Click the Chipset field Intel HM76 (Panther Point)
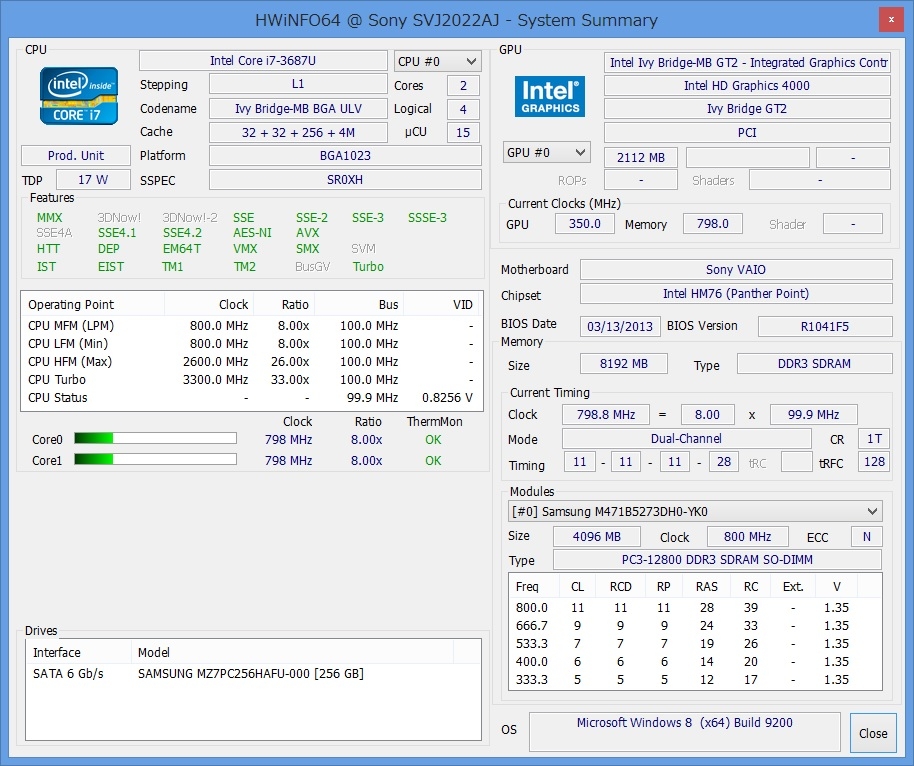Screen dimensions: 914x766 (736, 294)
